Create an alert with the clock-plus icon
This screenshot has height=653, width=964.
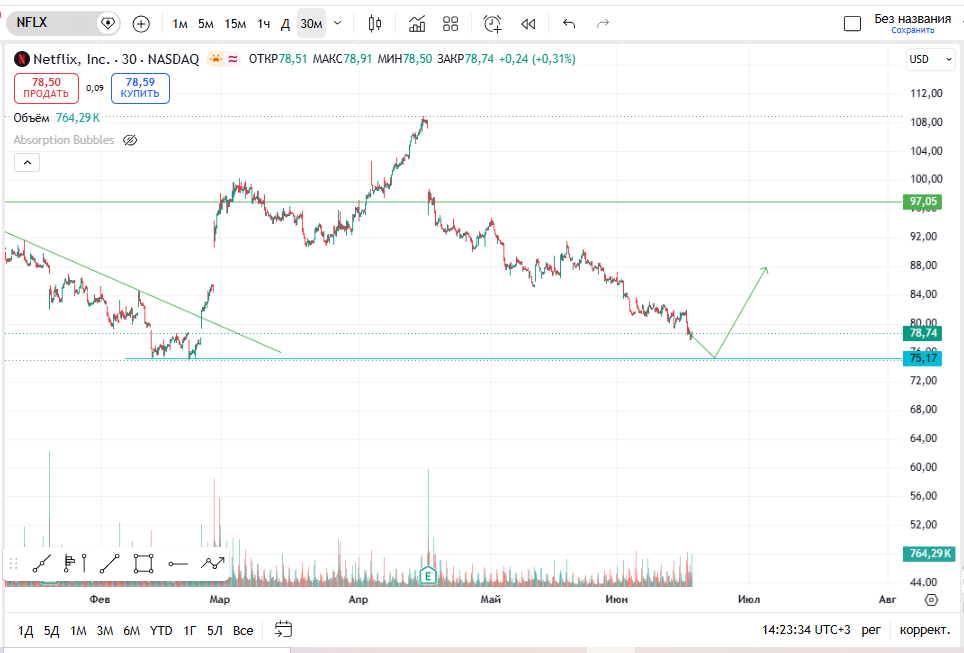tap(492, 23)
